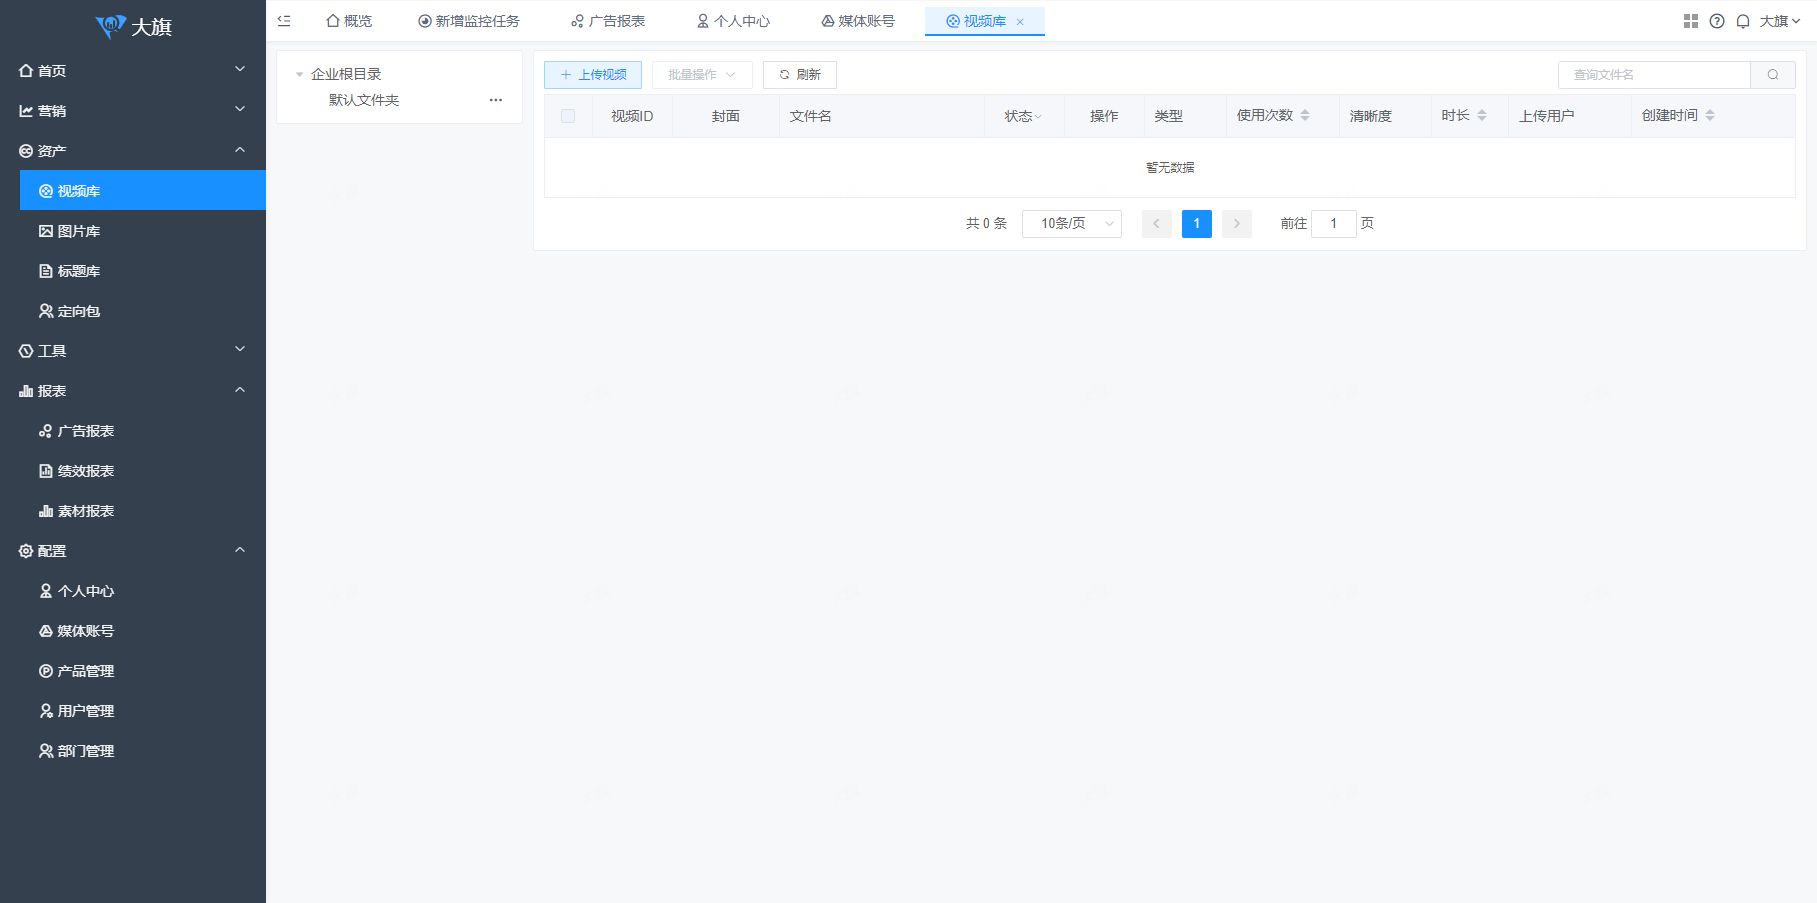The height and width of the screenshot is (903, 1817).
Task: Click the 查询文件名 search input field
Action: [1654, 75]
